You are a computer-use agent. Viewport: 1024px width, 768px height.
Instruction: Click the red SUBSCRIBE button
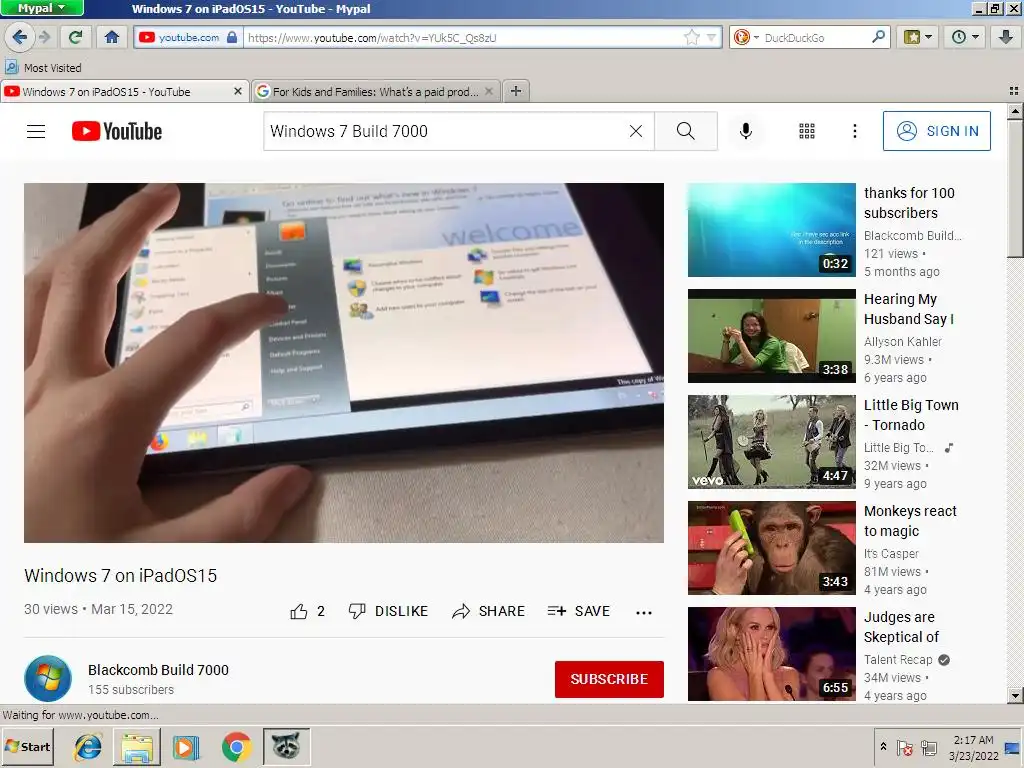tap(609, 679)
